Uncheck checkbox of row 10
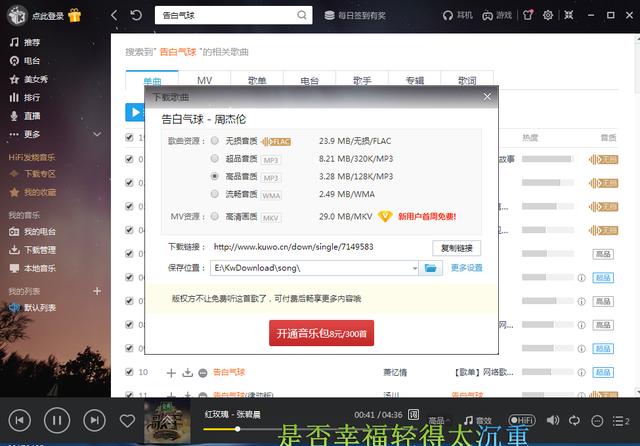Viewport: 640px width, 446px height. (x=129, y=372)
